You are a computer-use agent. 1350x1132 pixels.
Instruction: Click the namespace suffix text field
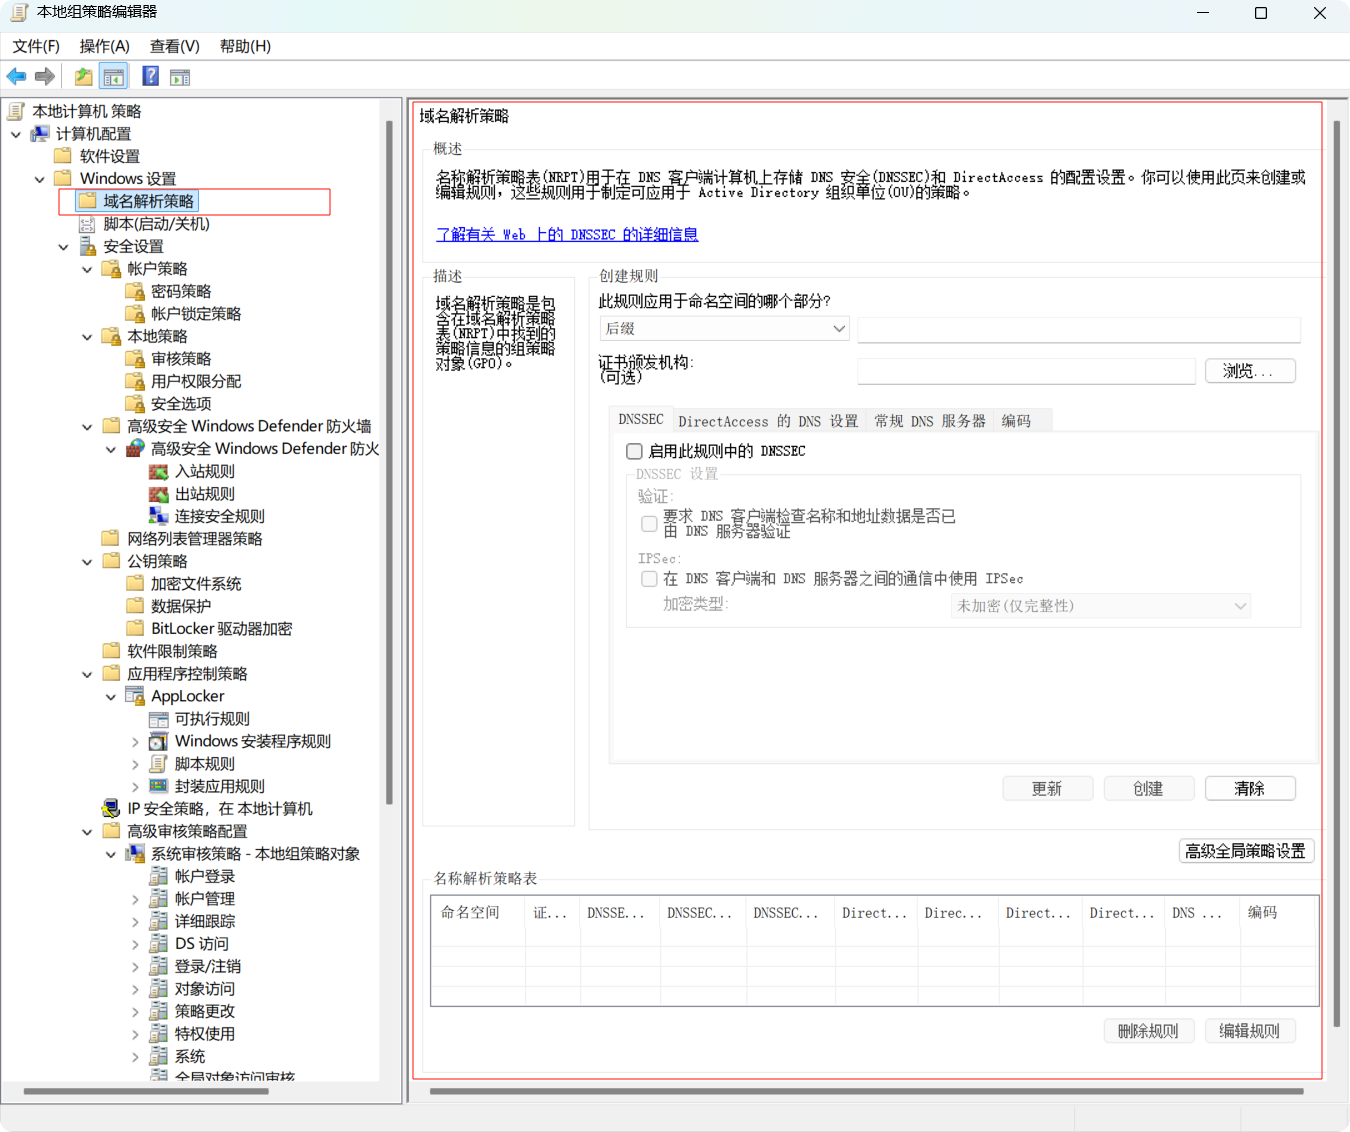(x=1079, y=329)
